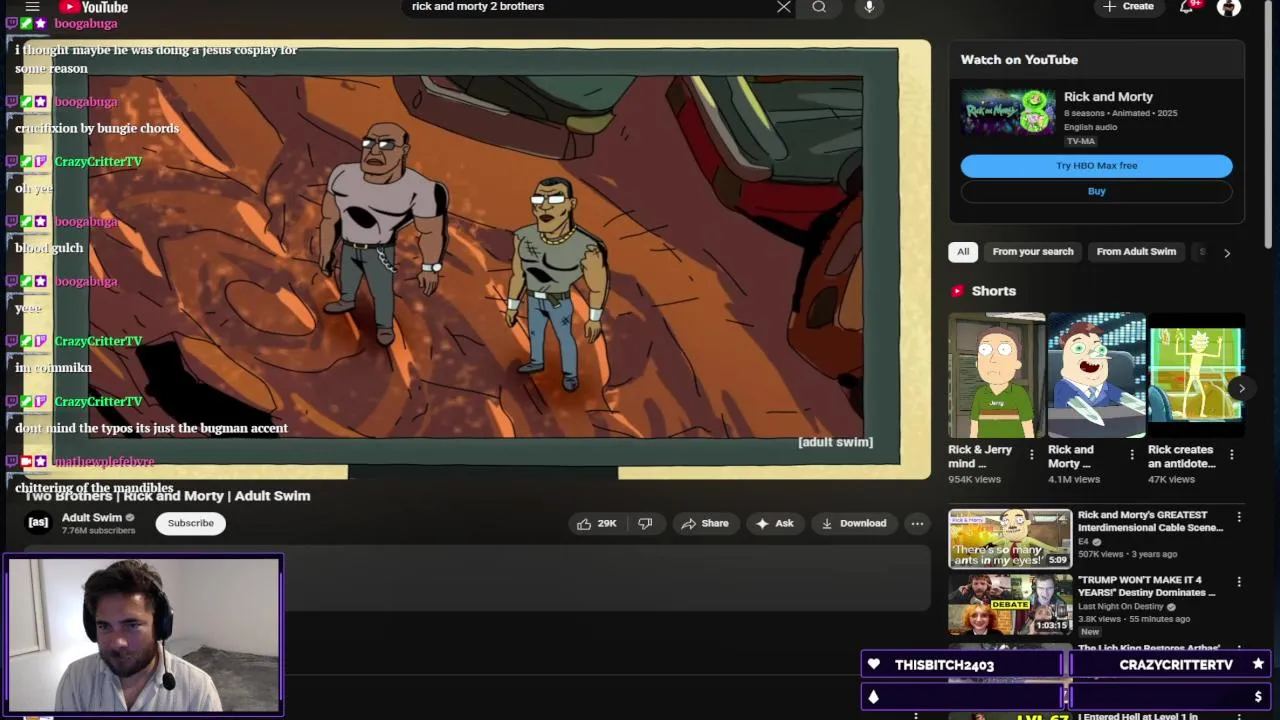1280x720 pixels.
Task: Open the Rick and Morty 4.1M views Short
Action: click(1096, 375)
